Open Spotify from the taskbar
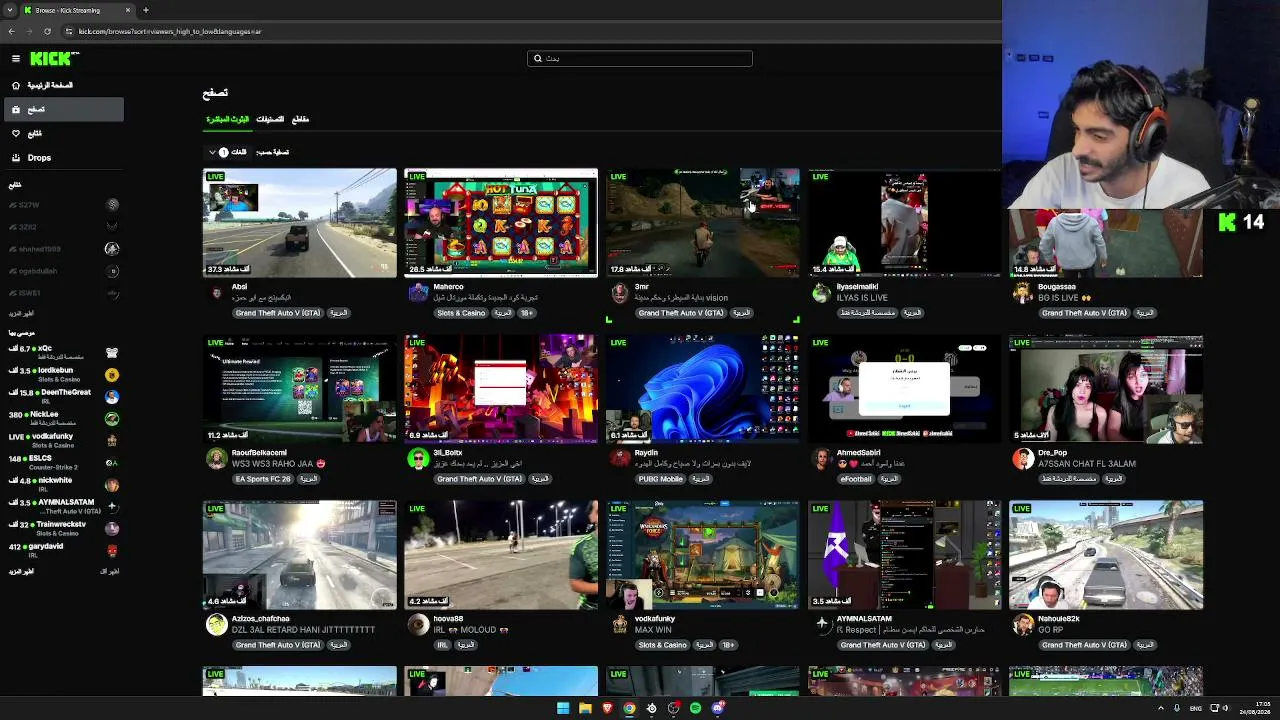The image size is (1280, 720). (695, 708)
